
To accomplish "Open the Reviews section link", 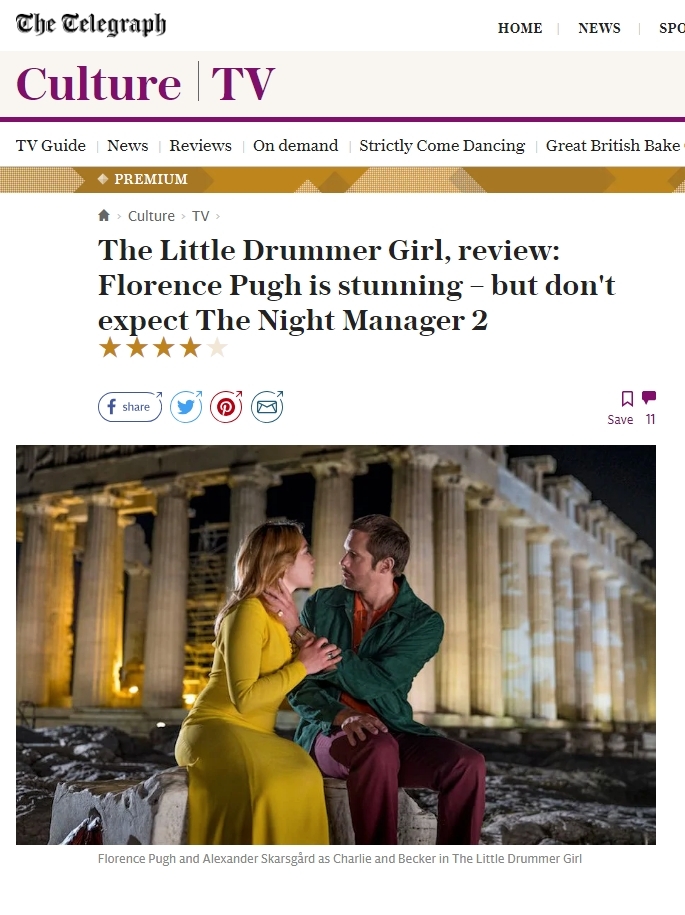I will tap(200, 145).
